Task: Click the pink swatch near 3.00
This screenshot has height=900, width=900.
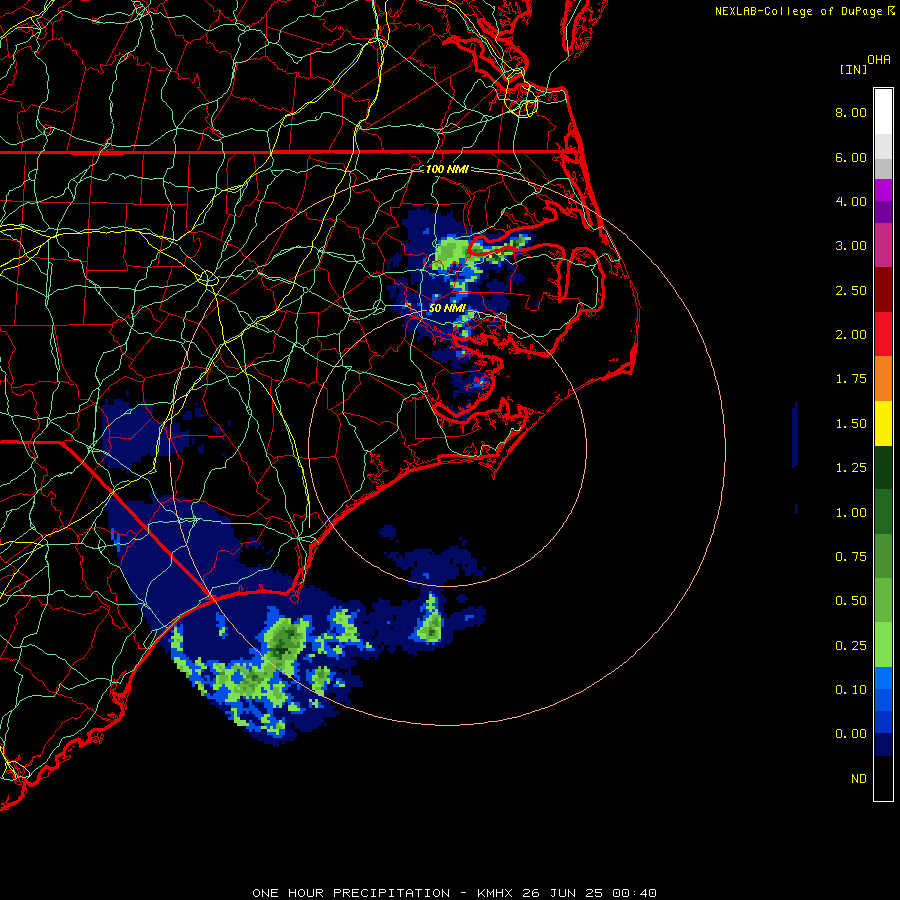Action: coord(883,246)
